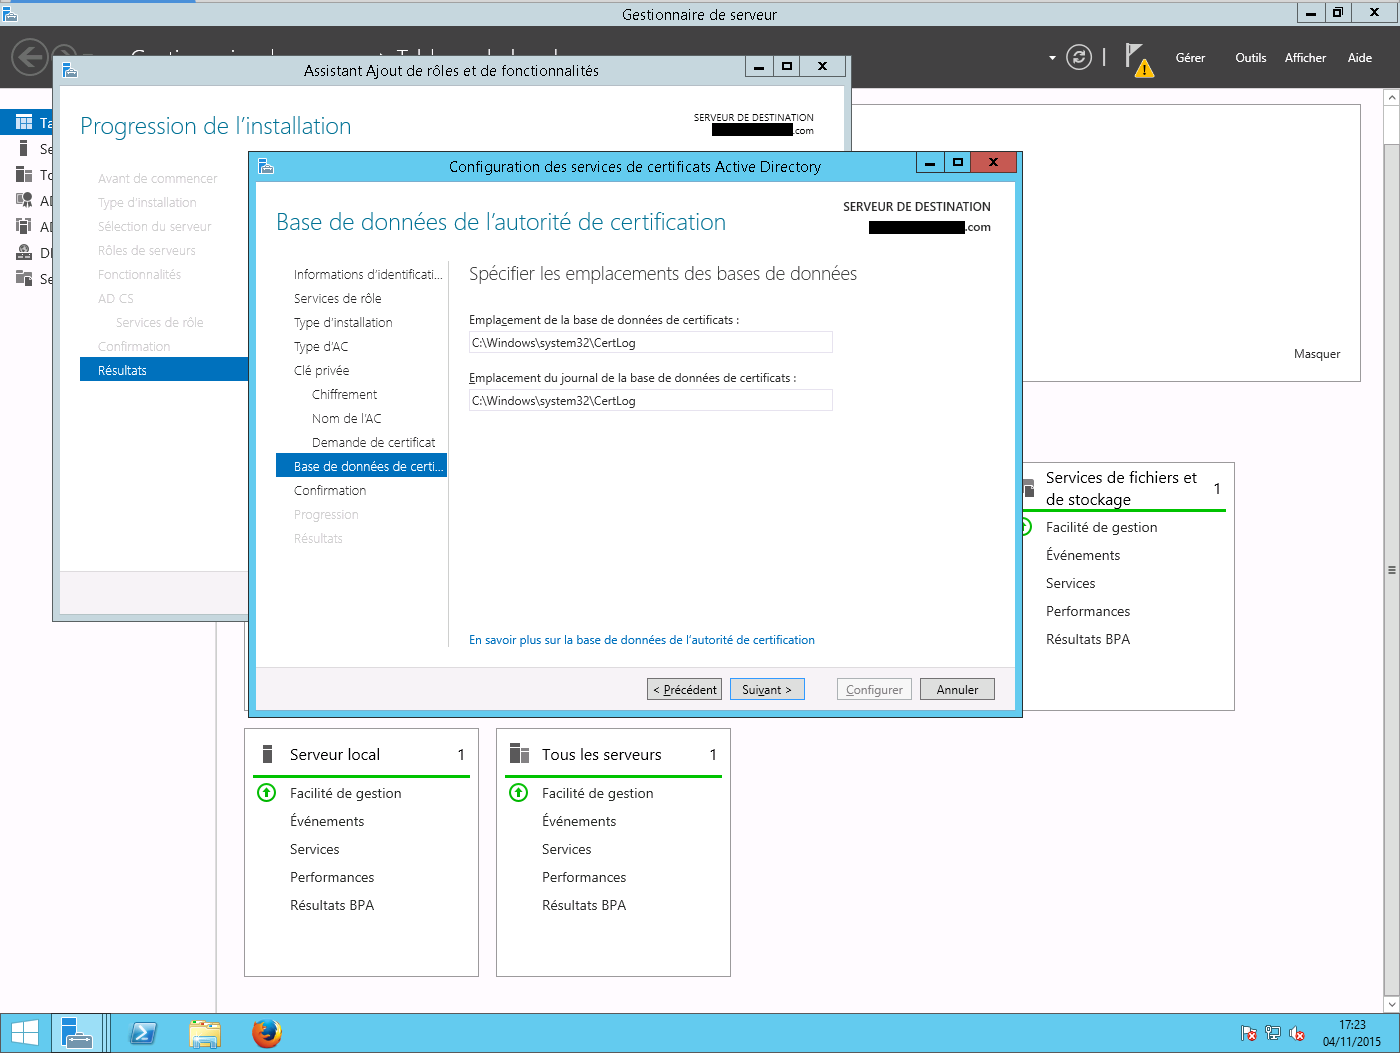Open the Gérer menu
The image size is (1400, 1053).
coord(1190,58)
